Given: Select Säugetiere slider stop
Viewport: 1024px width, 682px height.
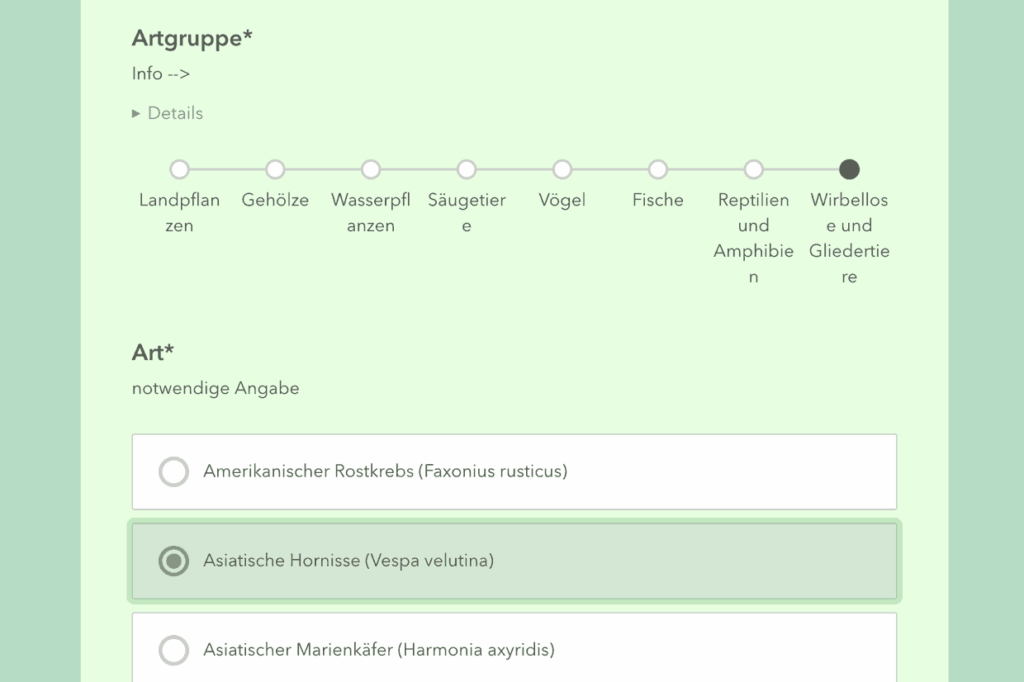Looking at the screenshot, I should coord(466,170).
